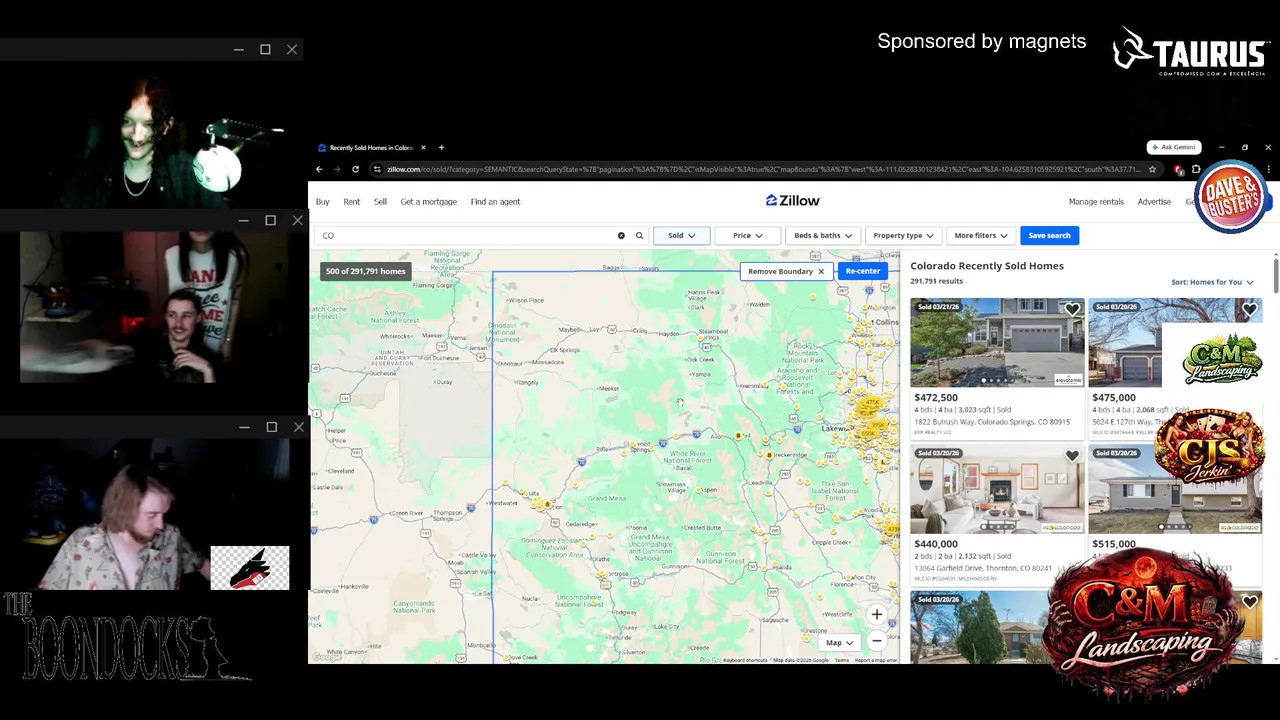
Task: Bookmark this page with the star icon
Action: [x=1152, y=169]
